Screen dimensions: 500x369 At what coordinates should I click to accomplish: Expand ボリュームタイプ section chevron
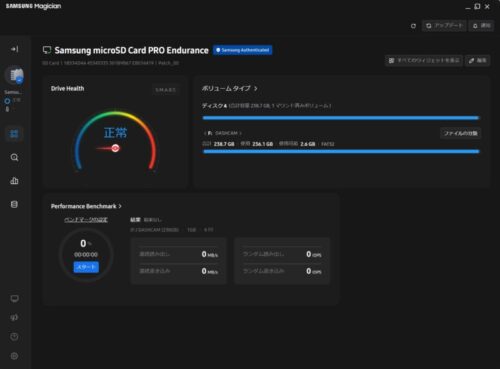[x=256, y=89]
